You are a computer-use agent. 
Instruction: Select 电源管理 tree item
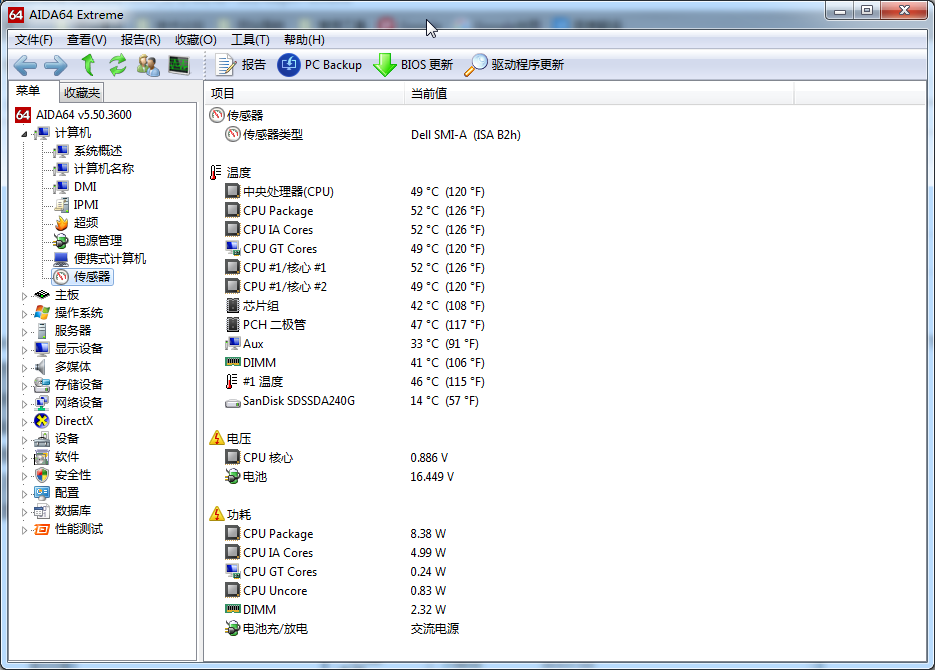(x=98, y=241)
